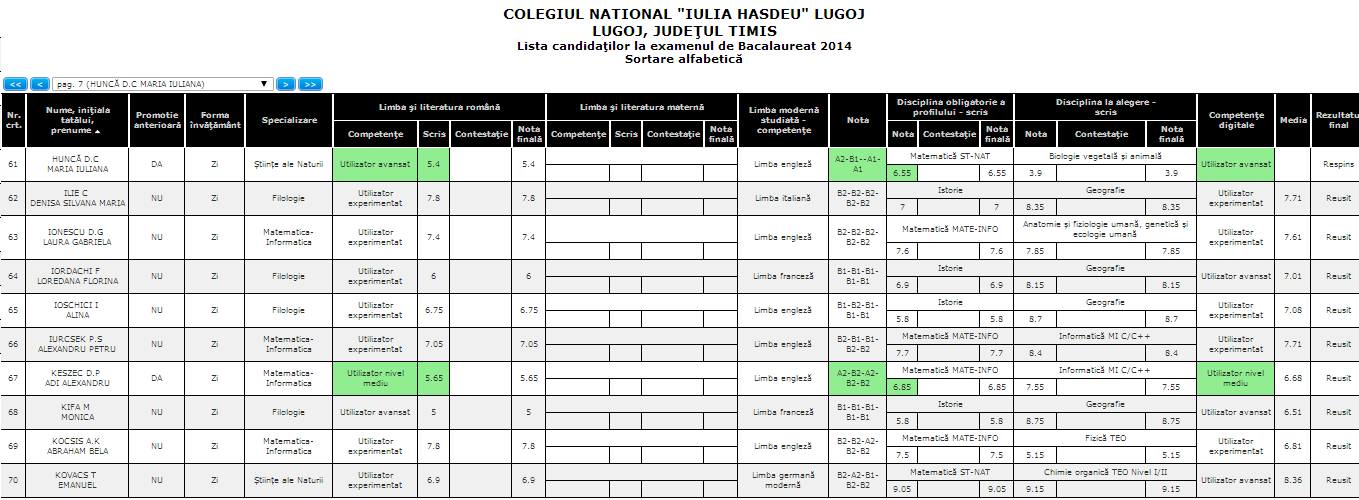Click the Specializare column header
1359x500 pixels.
point(289,120)
